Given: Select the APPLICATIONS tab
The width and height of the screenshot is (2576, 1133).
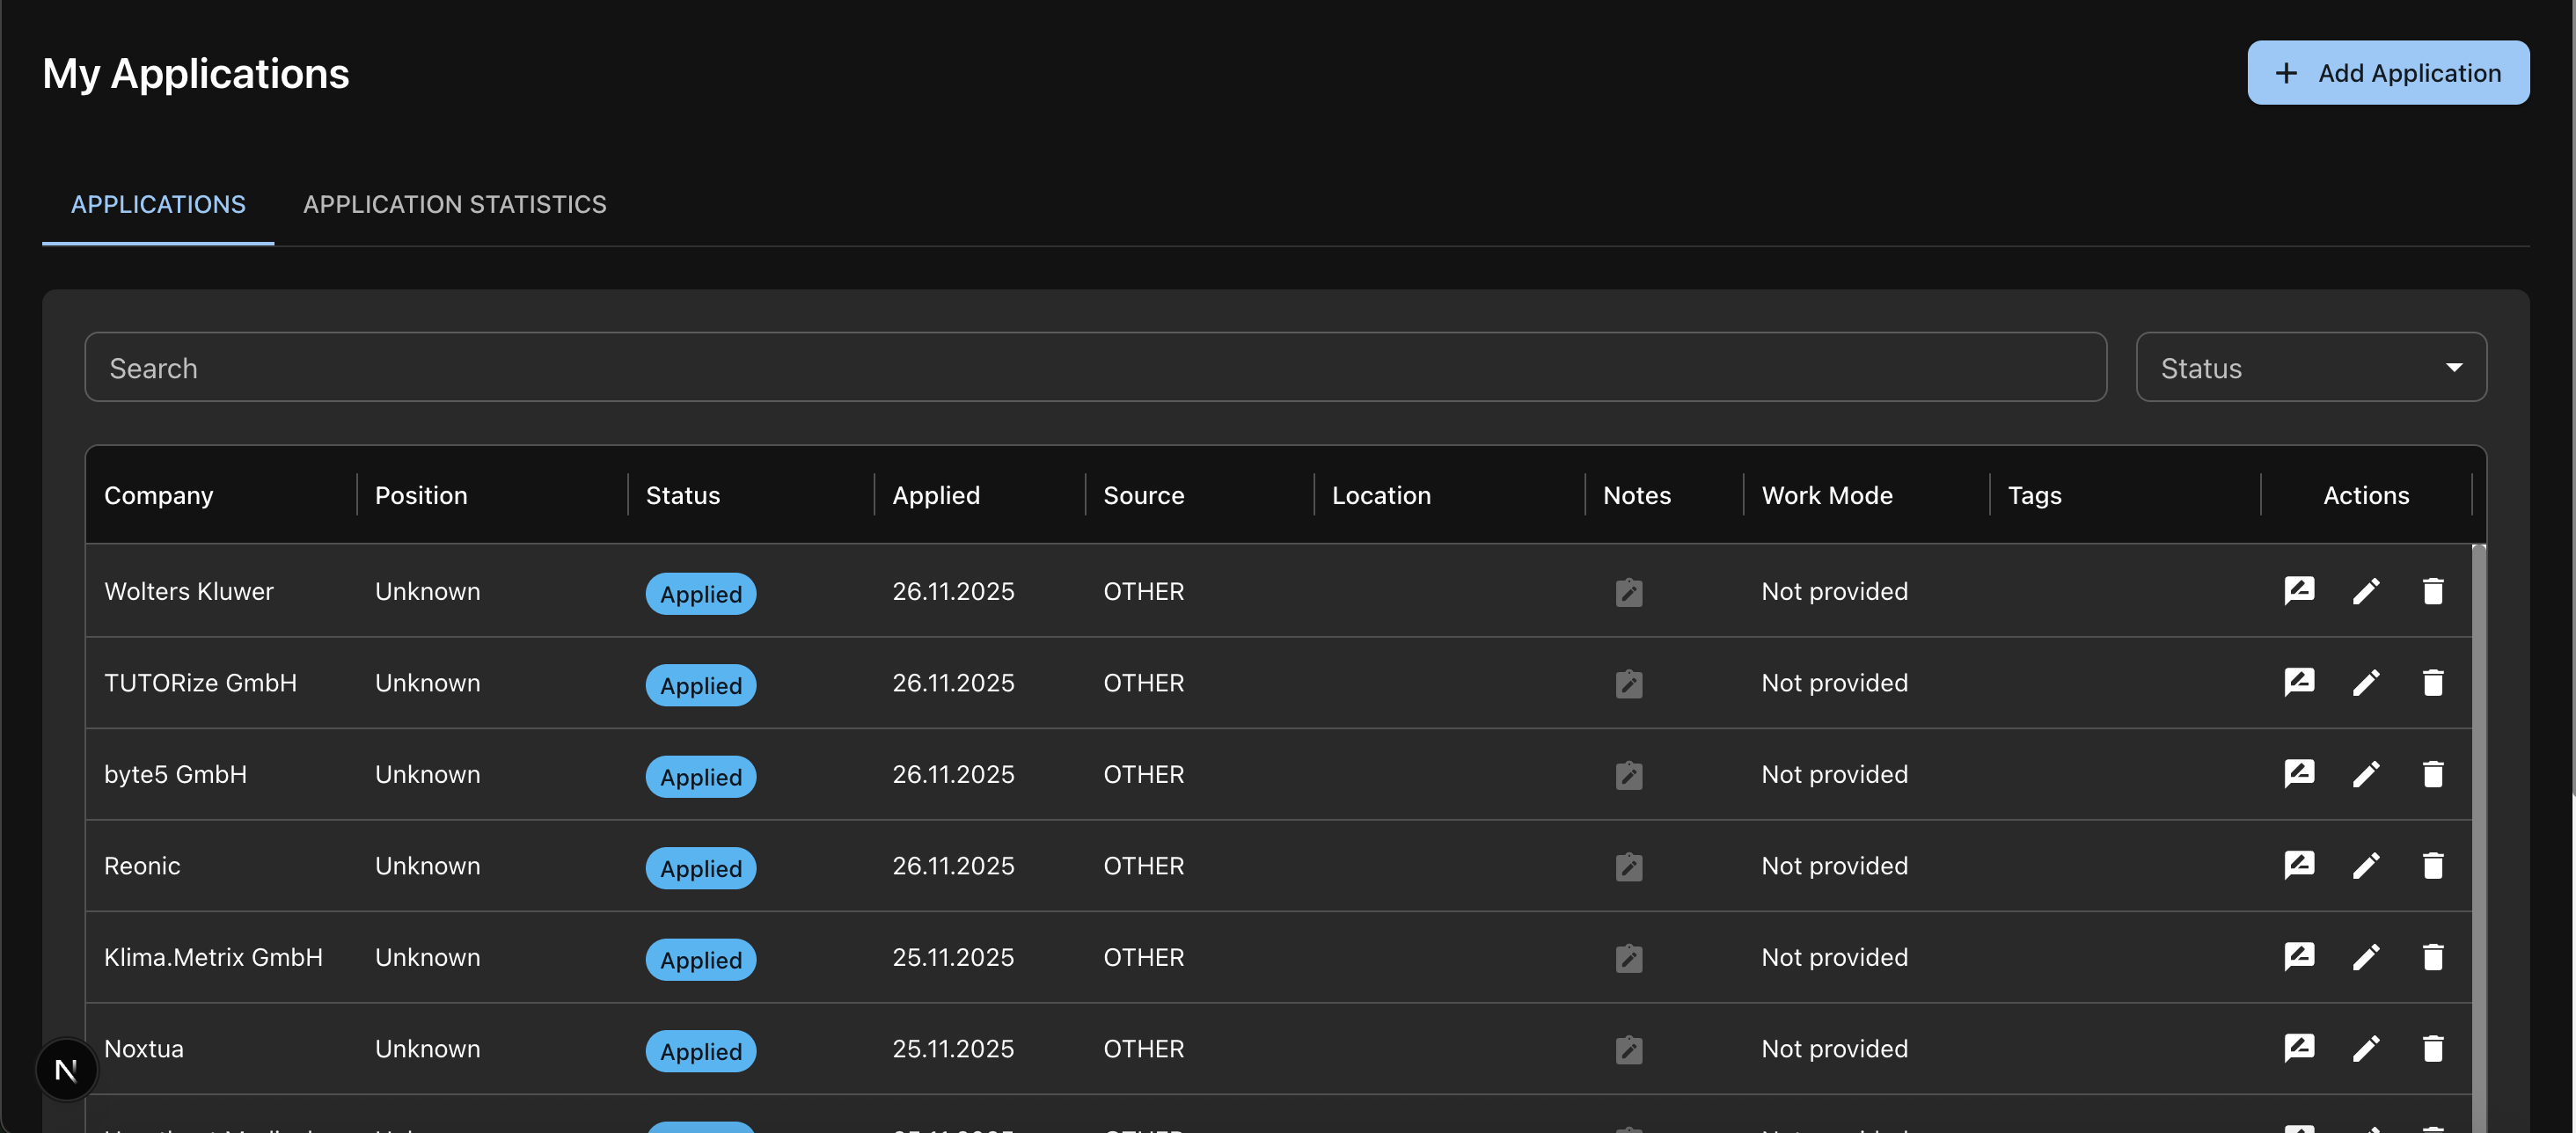Looking at the screenshot, I should tap(158, 204).
